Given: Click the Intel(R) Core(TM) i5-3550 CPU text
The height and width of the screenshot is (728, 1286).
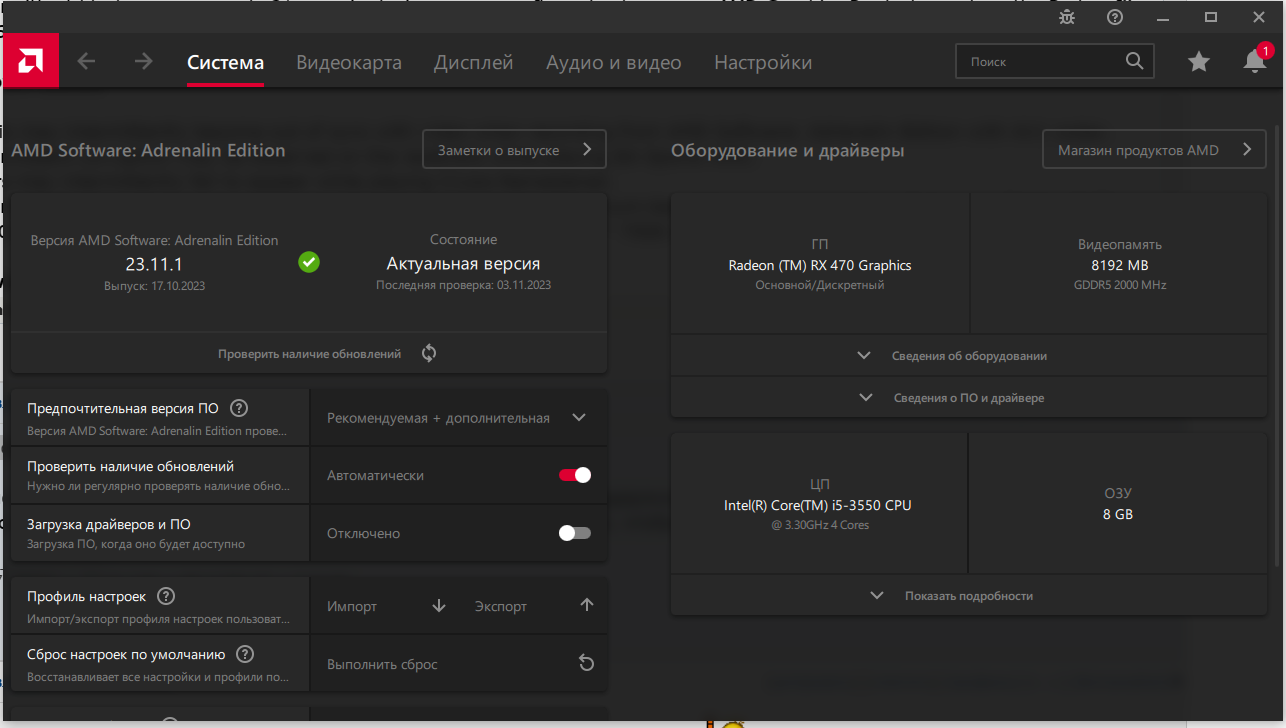Looking at the screenshot, I should [818, 505].
